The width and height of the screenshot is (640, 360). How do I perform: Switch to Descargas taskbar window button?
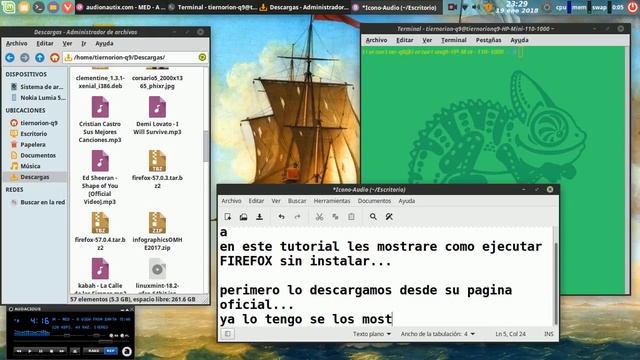(x=304, y=7)
